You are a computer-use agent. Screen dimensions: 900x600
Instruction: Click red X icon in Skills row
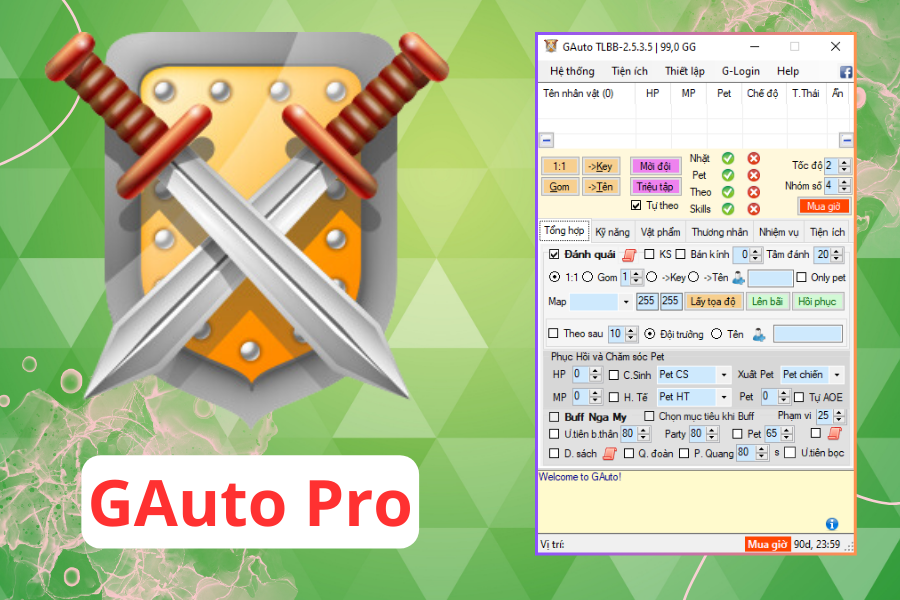(x=753, y=209)
